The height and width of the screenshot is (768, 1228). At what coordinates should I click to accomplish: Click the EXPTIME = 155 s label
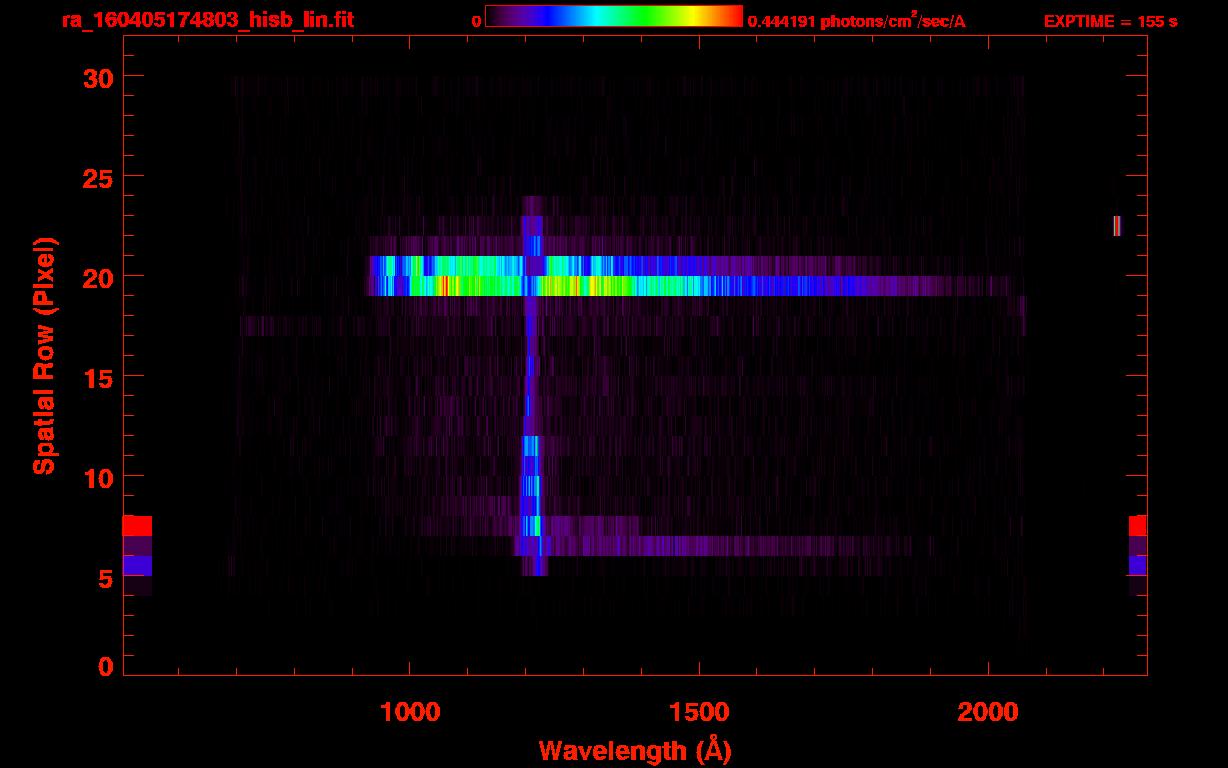click(1111, 21)
